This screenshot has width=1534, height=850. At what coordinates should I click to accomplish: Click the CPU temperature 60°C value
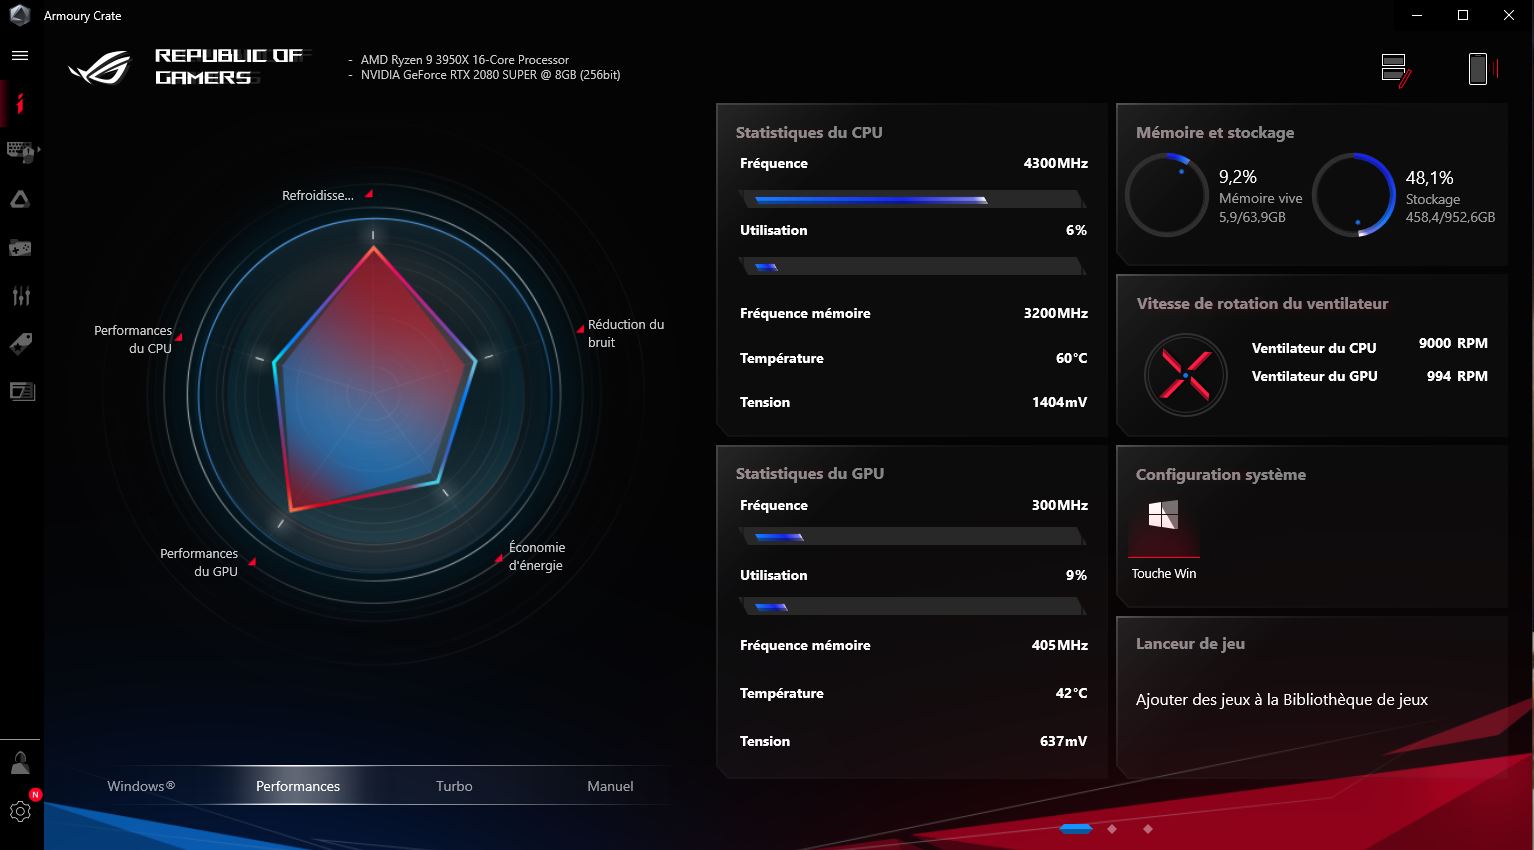click(x=1072, y=358)
